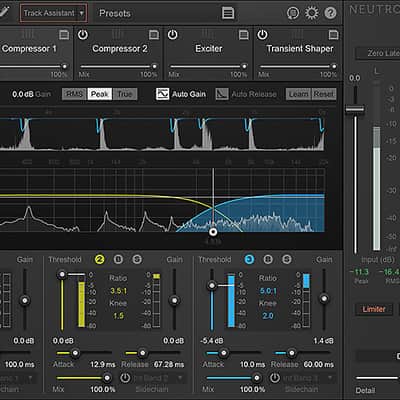Click band 3 Gain slider knob
The image size is (400, 400).
324,298
